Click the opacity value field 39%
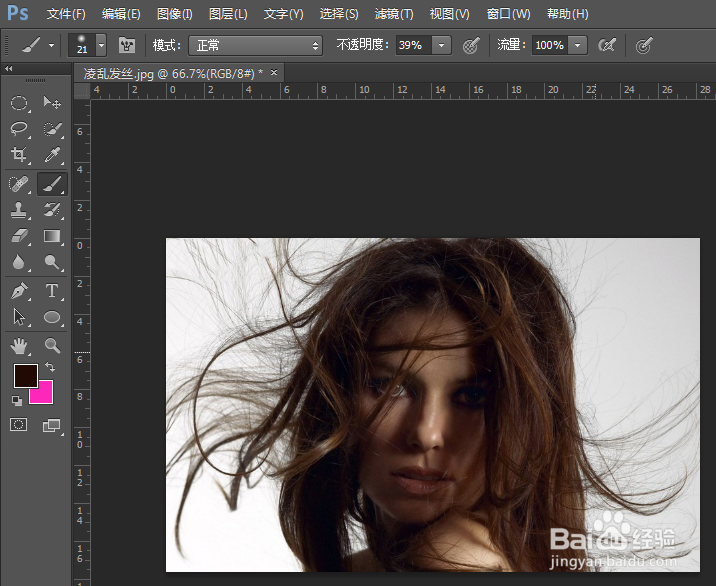Viewport: 716px width, 586px height. (413, 46)
